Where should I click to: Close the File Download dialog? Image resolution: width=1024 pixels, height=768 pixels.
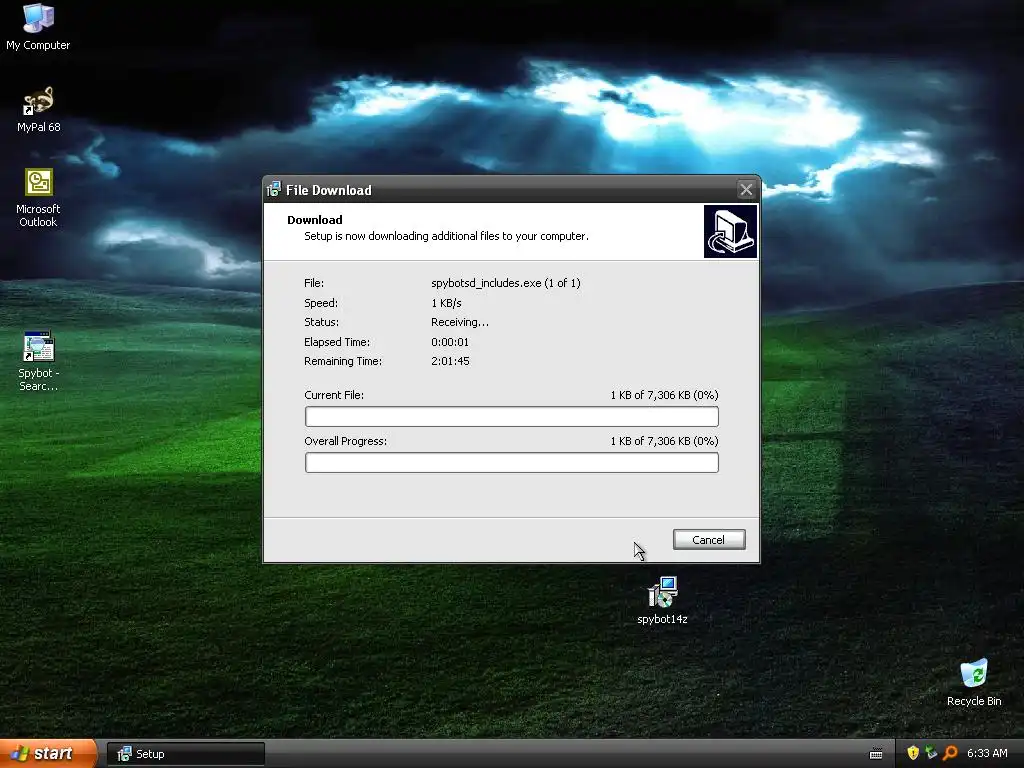pyautogui.click(x=746, y=190)
